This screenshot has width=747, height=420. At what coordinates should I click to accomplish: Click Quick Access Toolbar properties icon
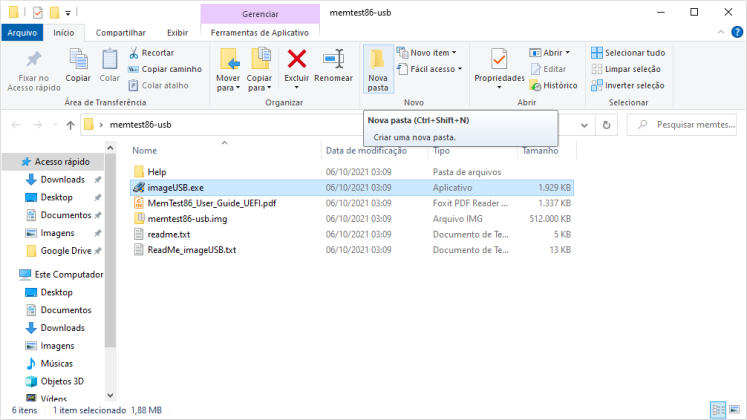(x=38, y=12)
